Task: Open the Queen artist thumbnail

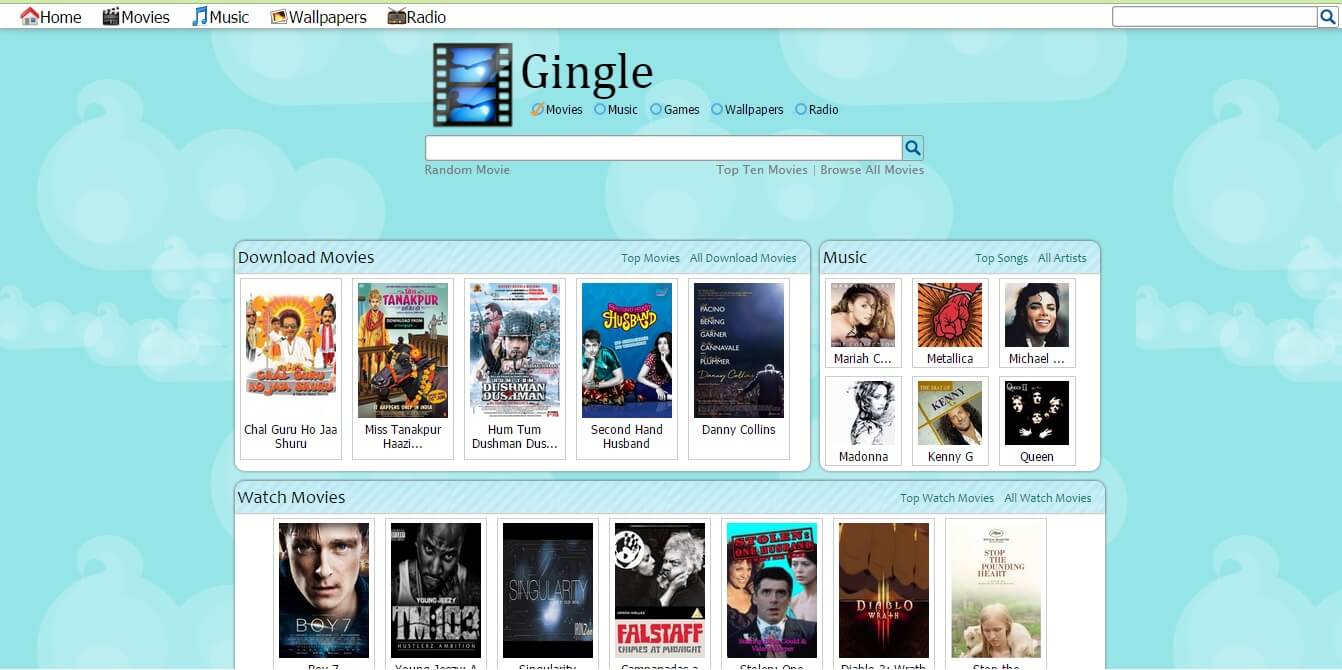Action: coord(1037,413)
